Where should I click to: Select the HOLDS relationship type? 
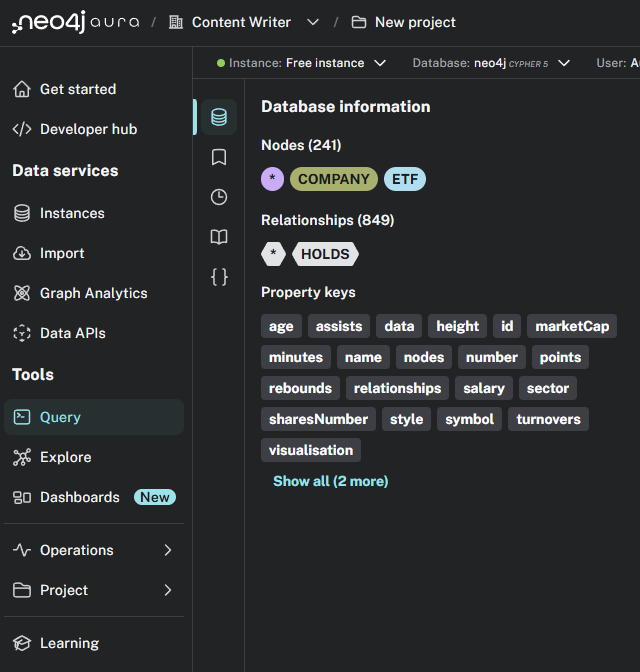[325, 254]
